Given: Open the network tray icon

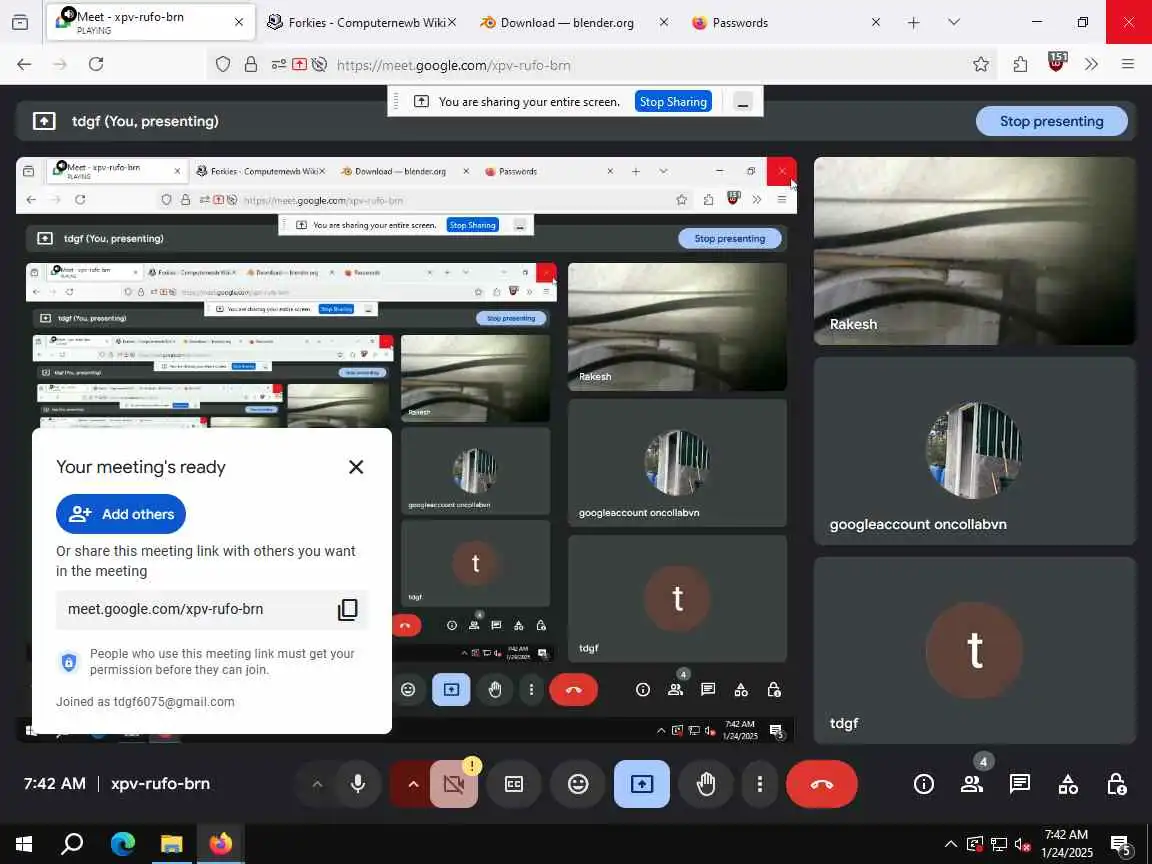Looking at the screenshot, I should coord(998,844).
